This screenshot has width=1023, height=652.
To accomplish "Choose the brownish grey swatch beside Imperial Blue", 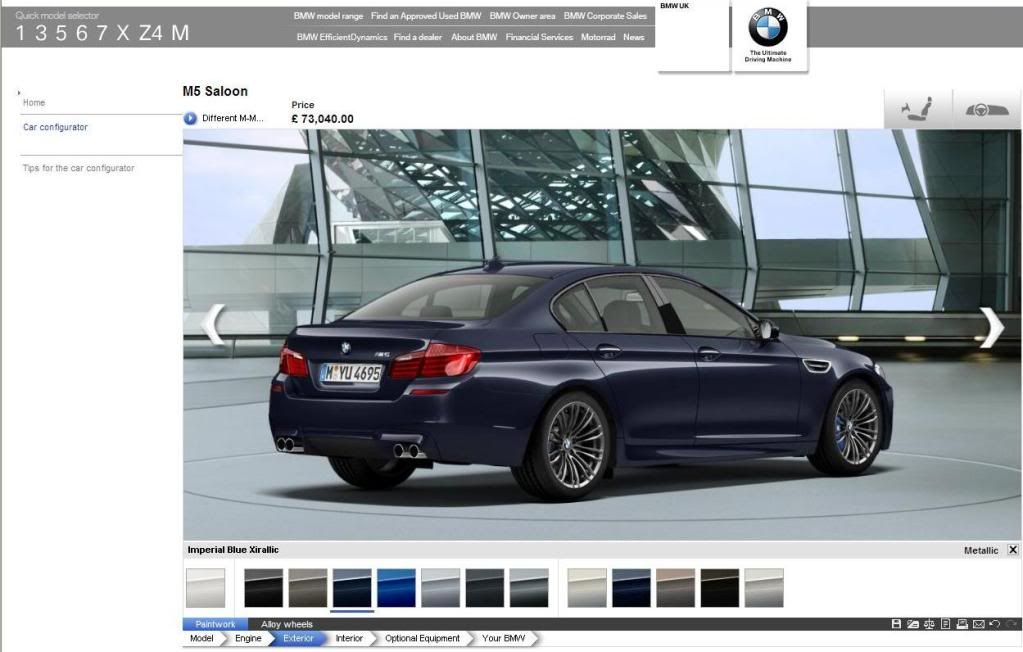I will point(308,587).
